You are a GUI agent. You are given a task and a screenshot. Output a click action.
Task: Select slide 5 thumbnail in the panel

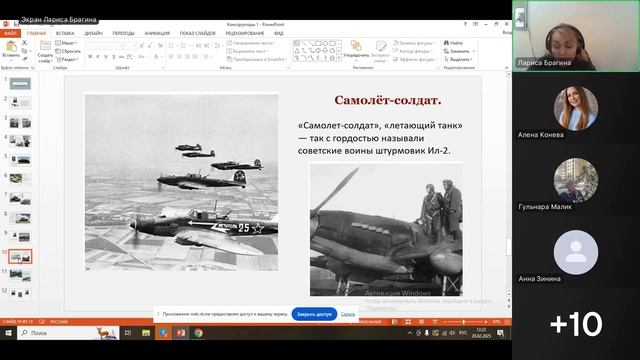[x=20, y=160]
